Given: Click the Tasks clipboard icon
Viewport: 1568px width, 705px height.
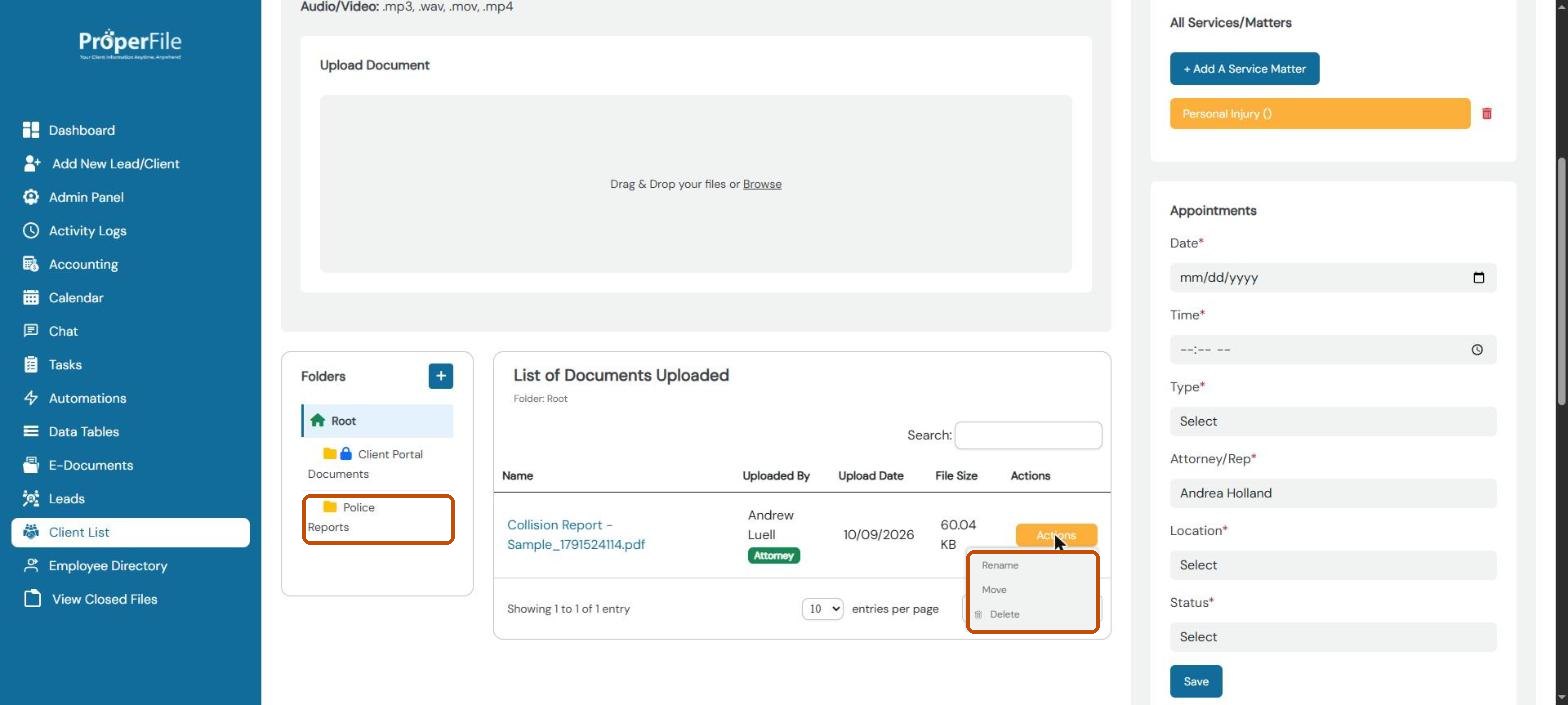Looking at the screenshot, I should pos(31,365).
